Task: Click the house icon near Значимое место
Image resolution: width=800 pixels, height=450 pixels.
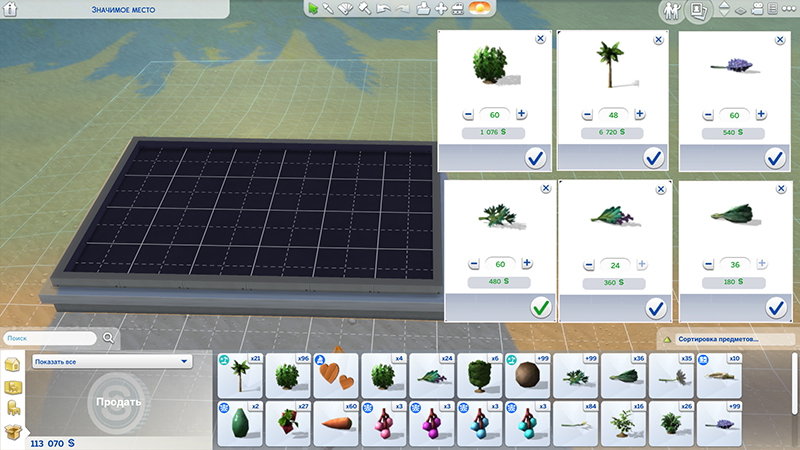Action: pyautogui.click(x=10, y=9)
